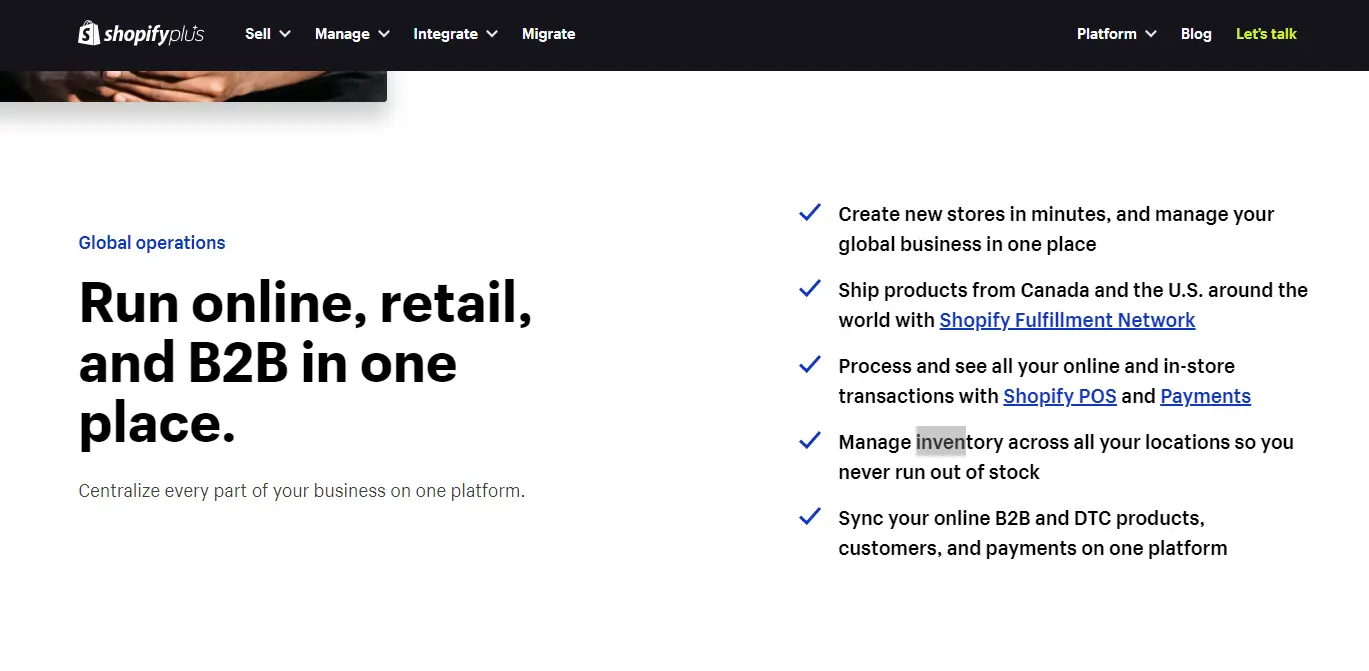Expand the Manage menu
The width and height of the screenshot is (1369, 671).
pos(352,34)
